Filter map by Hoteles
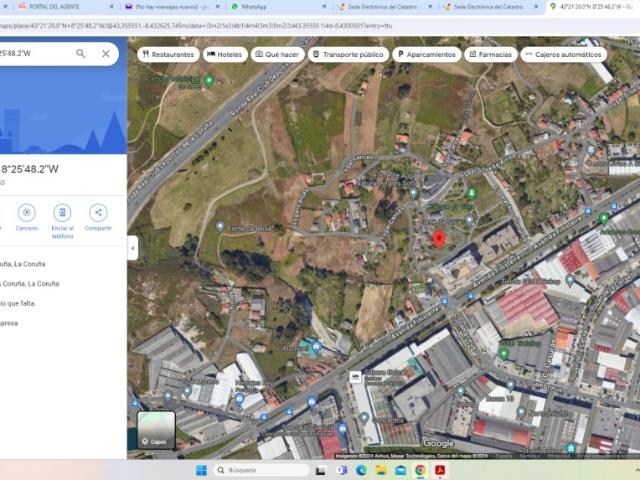Image resolution: width=640 pixels, height=480 pixels. [225, 55]
